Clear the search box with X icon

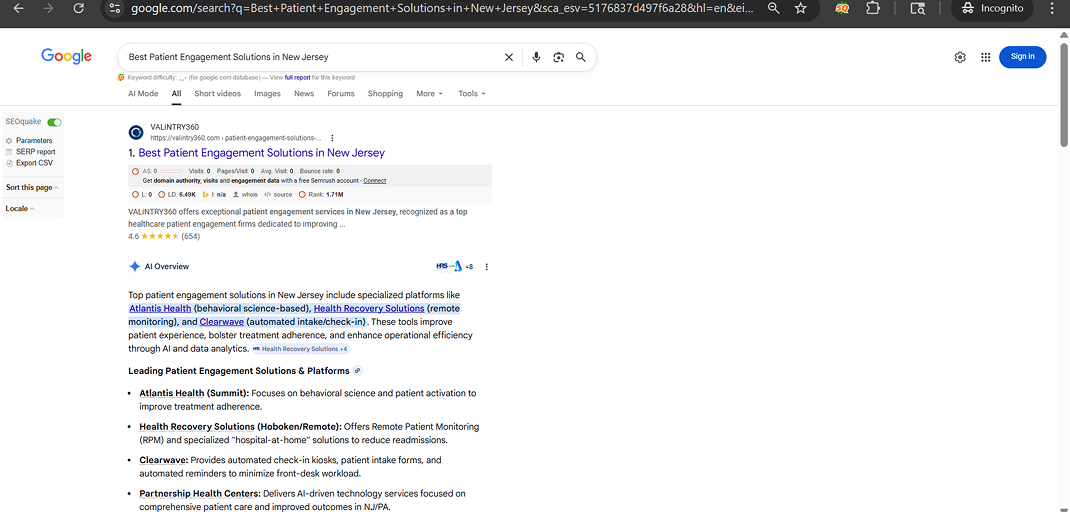click(x=509, y=57)
